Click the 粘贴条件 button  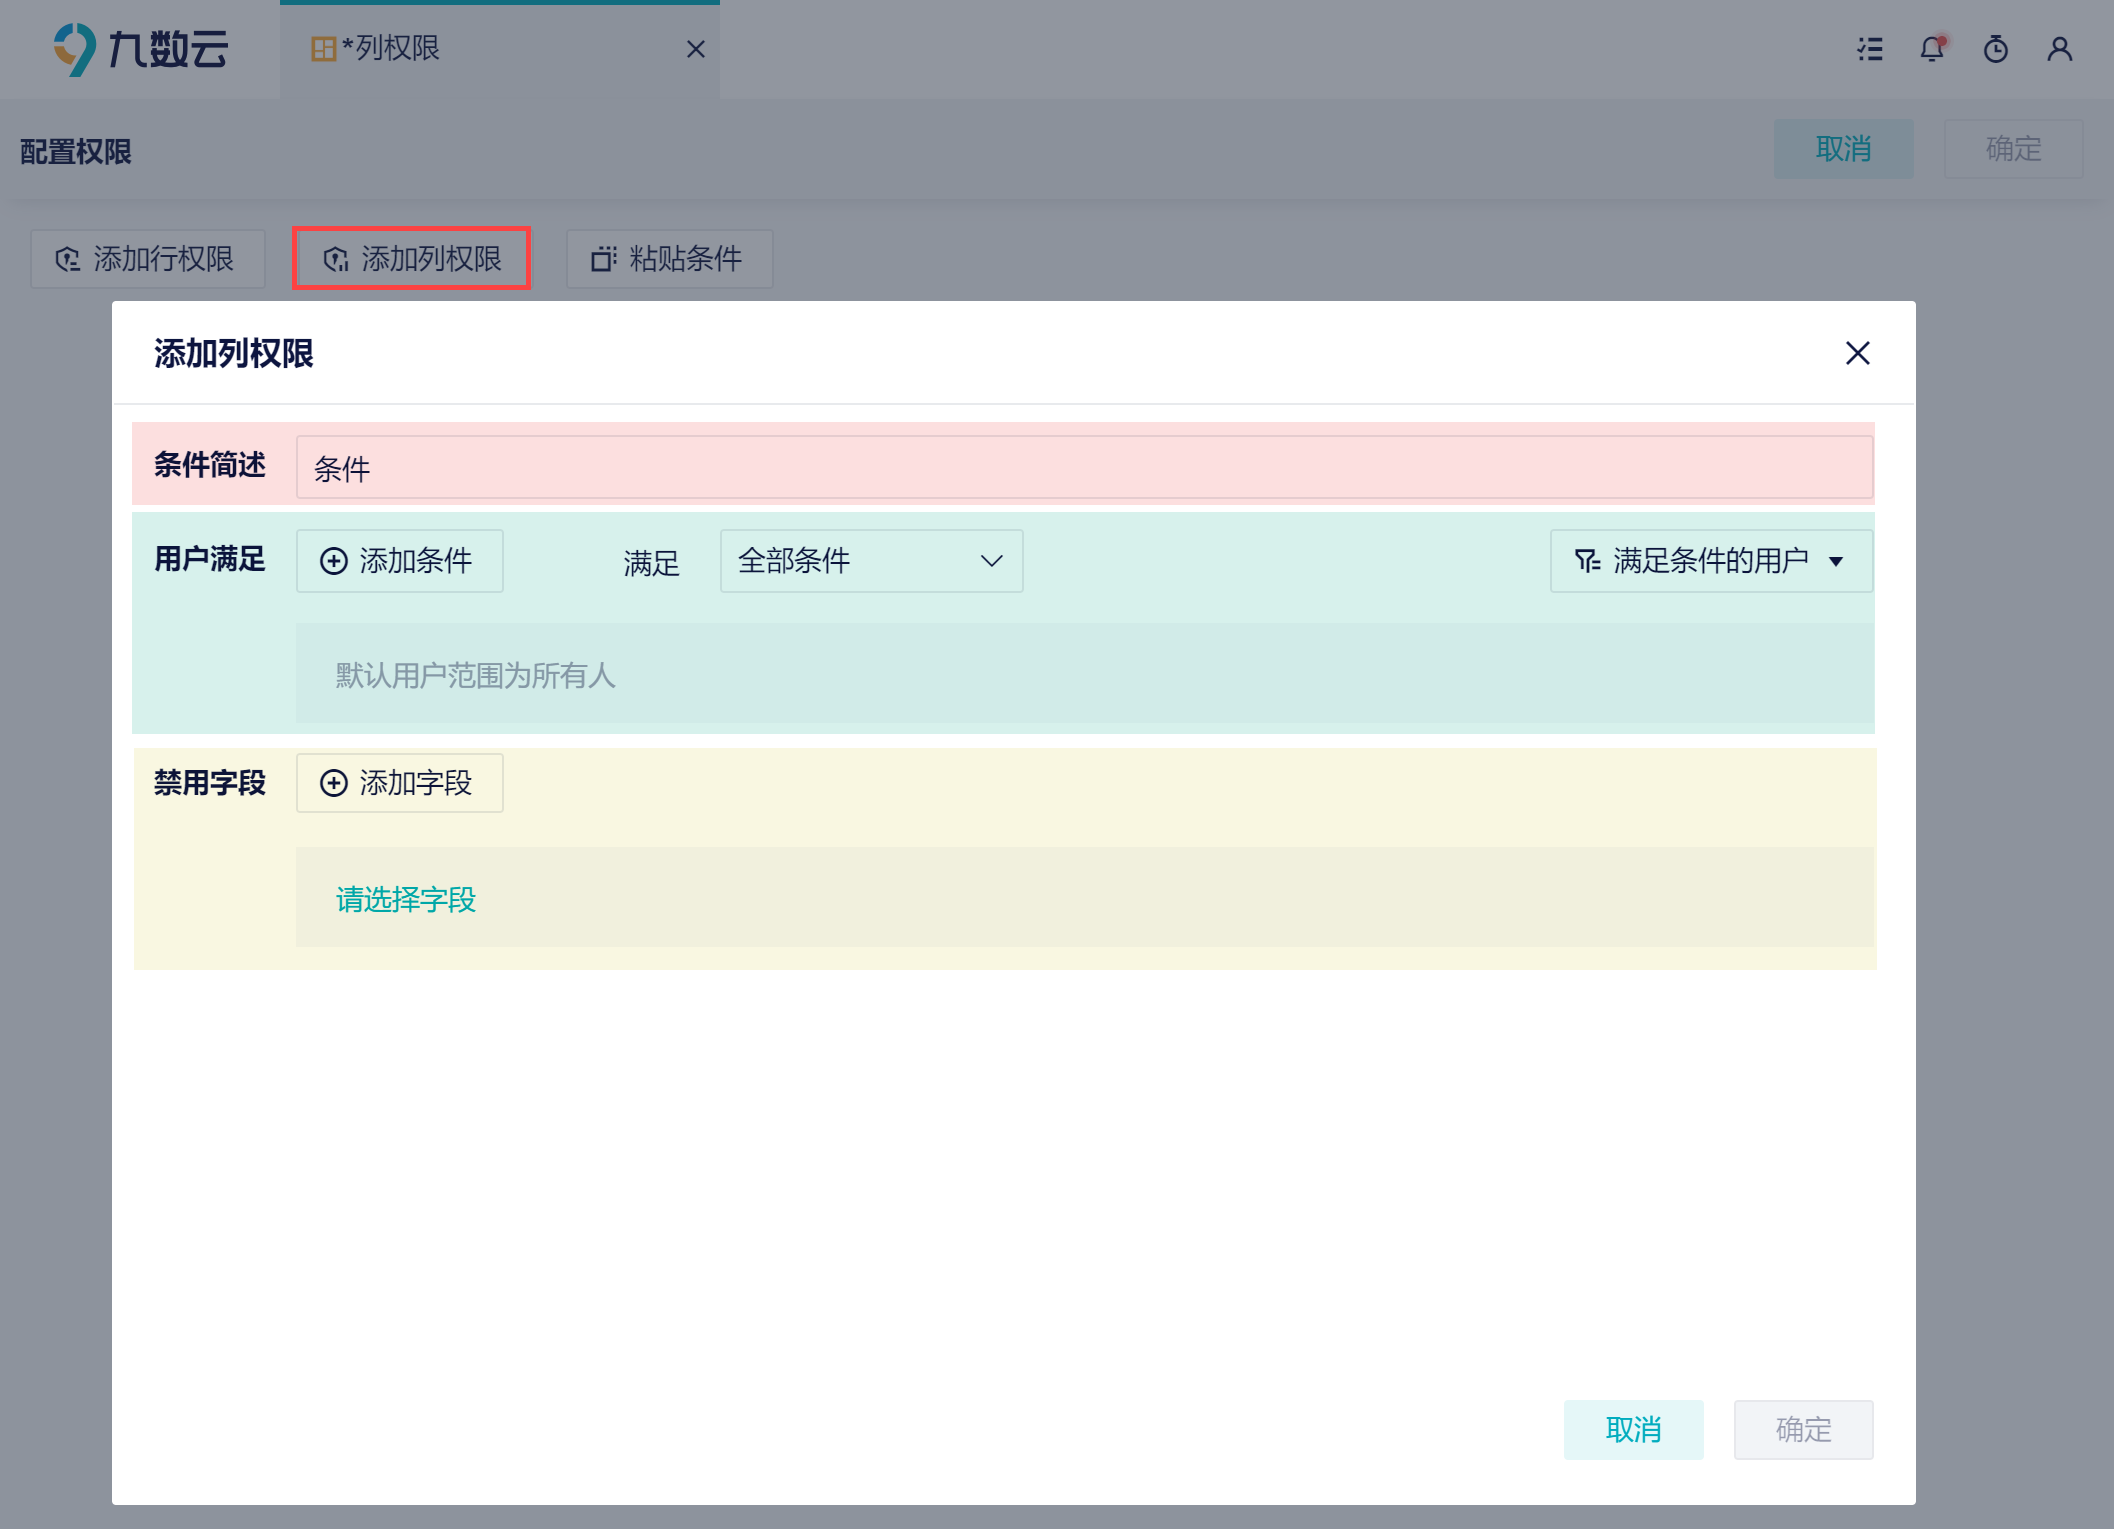click(669, 259)
